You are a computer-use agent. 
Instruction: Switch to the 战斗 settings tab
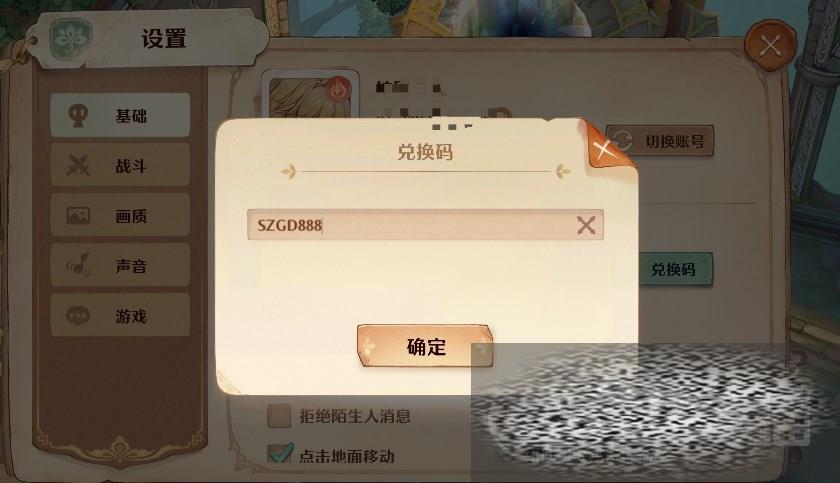click(x=121, y=165)
